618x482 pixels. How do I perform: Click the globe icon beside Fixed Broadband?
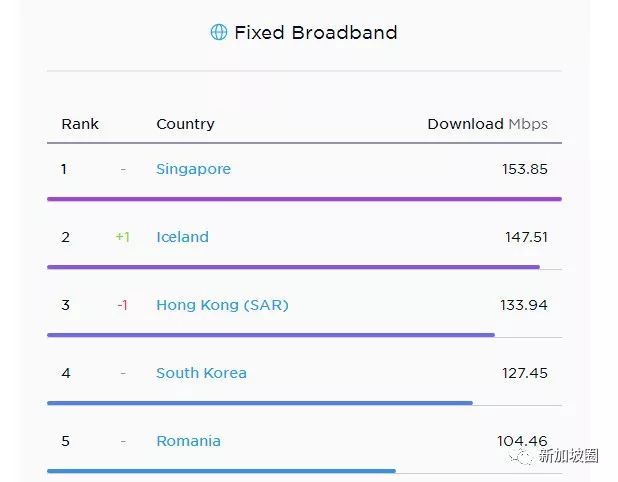[x=218, y=33]
